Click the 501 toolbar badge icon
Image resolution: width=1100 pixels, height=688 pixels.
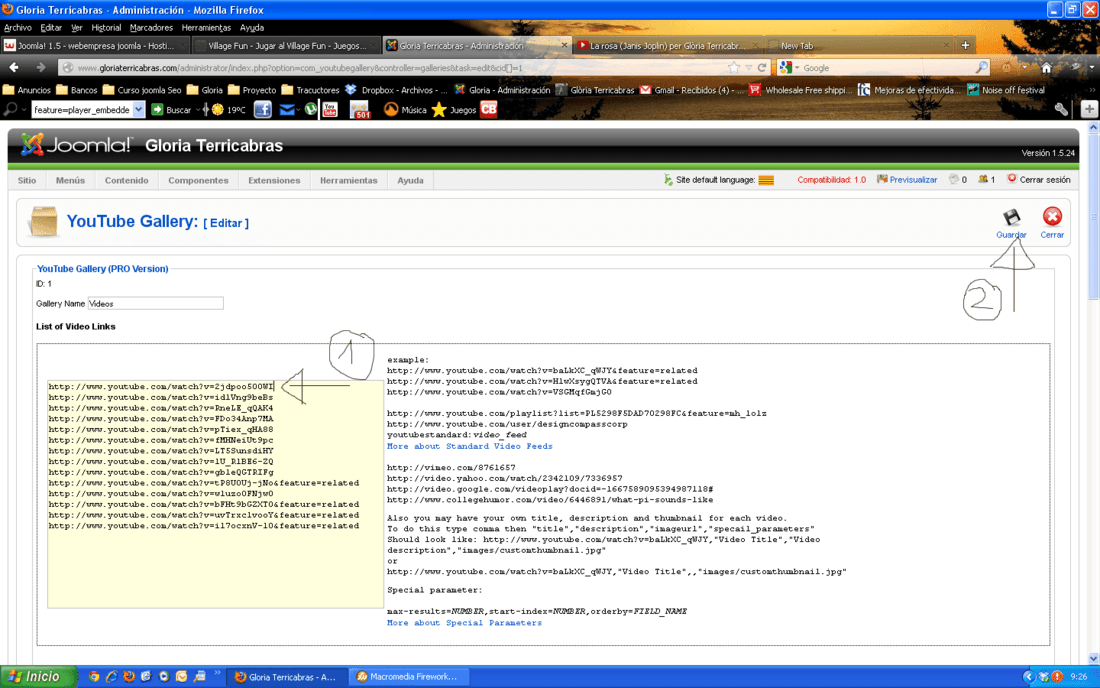click(x=359, y=109)
